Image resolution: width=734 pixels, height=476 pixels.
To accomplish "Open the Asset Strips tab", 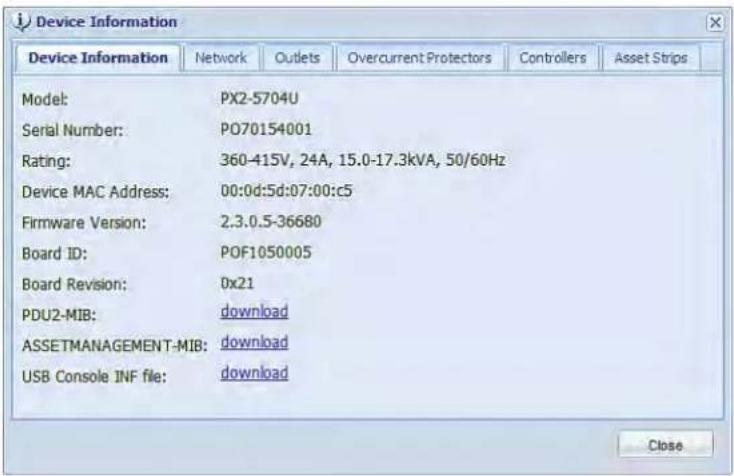I will coord(651,58).
